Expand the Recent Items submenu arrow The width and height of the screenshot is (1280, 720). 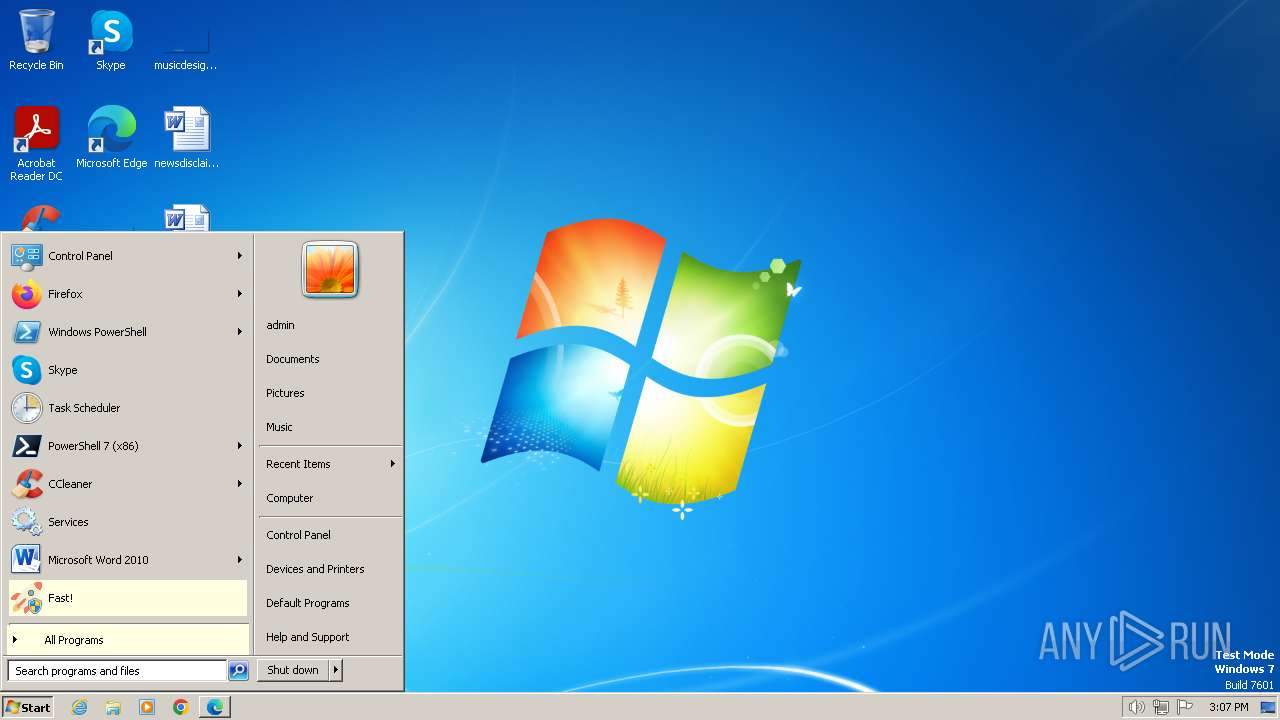pos(393,464)
